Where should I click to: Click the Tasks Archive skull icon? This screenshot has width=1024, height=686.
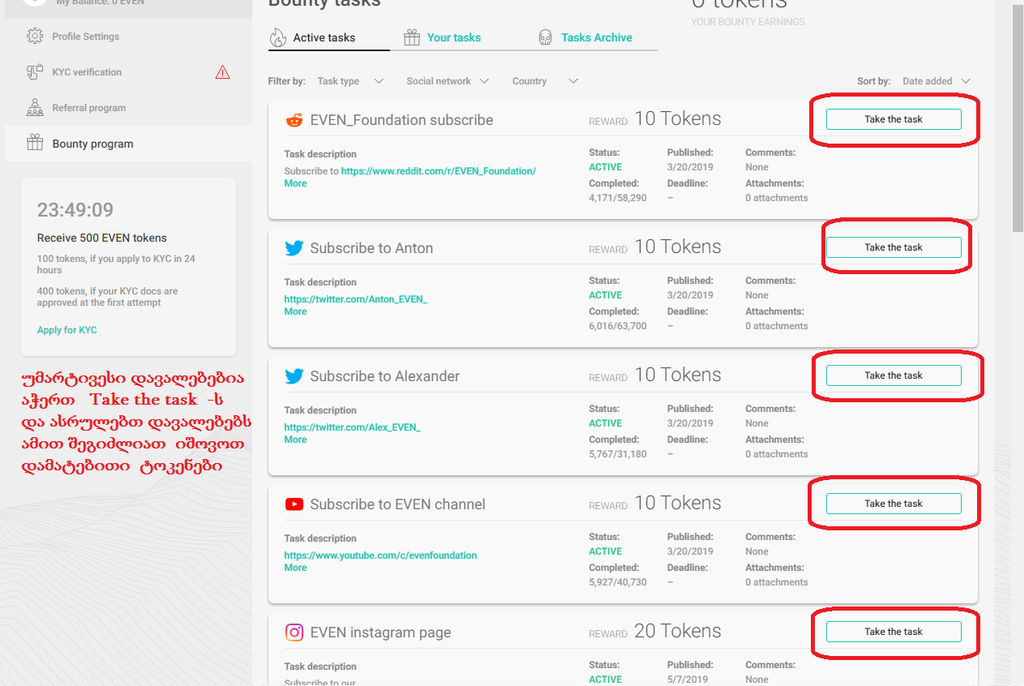(x=545, y=37)
